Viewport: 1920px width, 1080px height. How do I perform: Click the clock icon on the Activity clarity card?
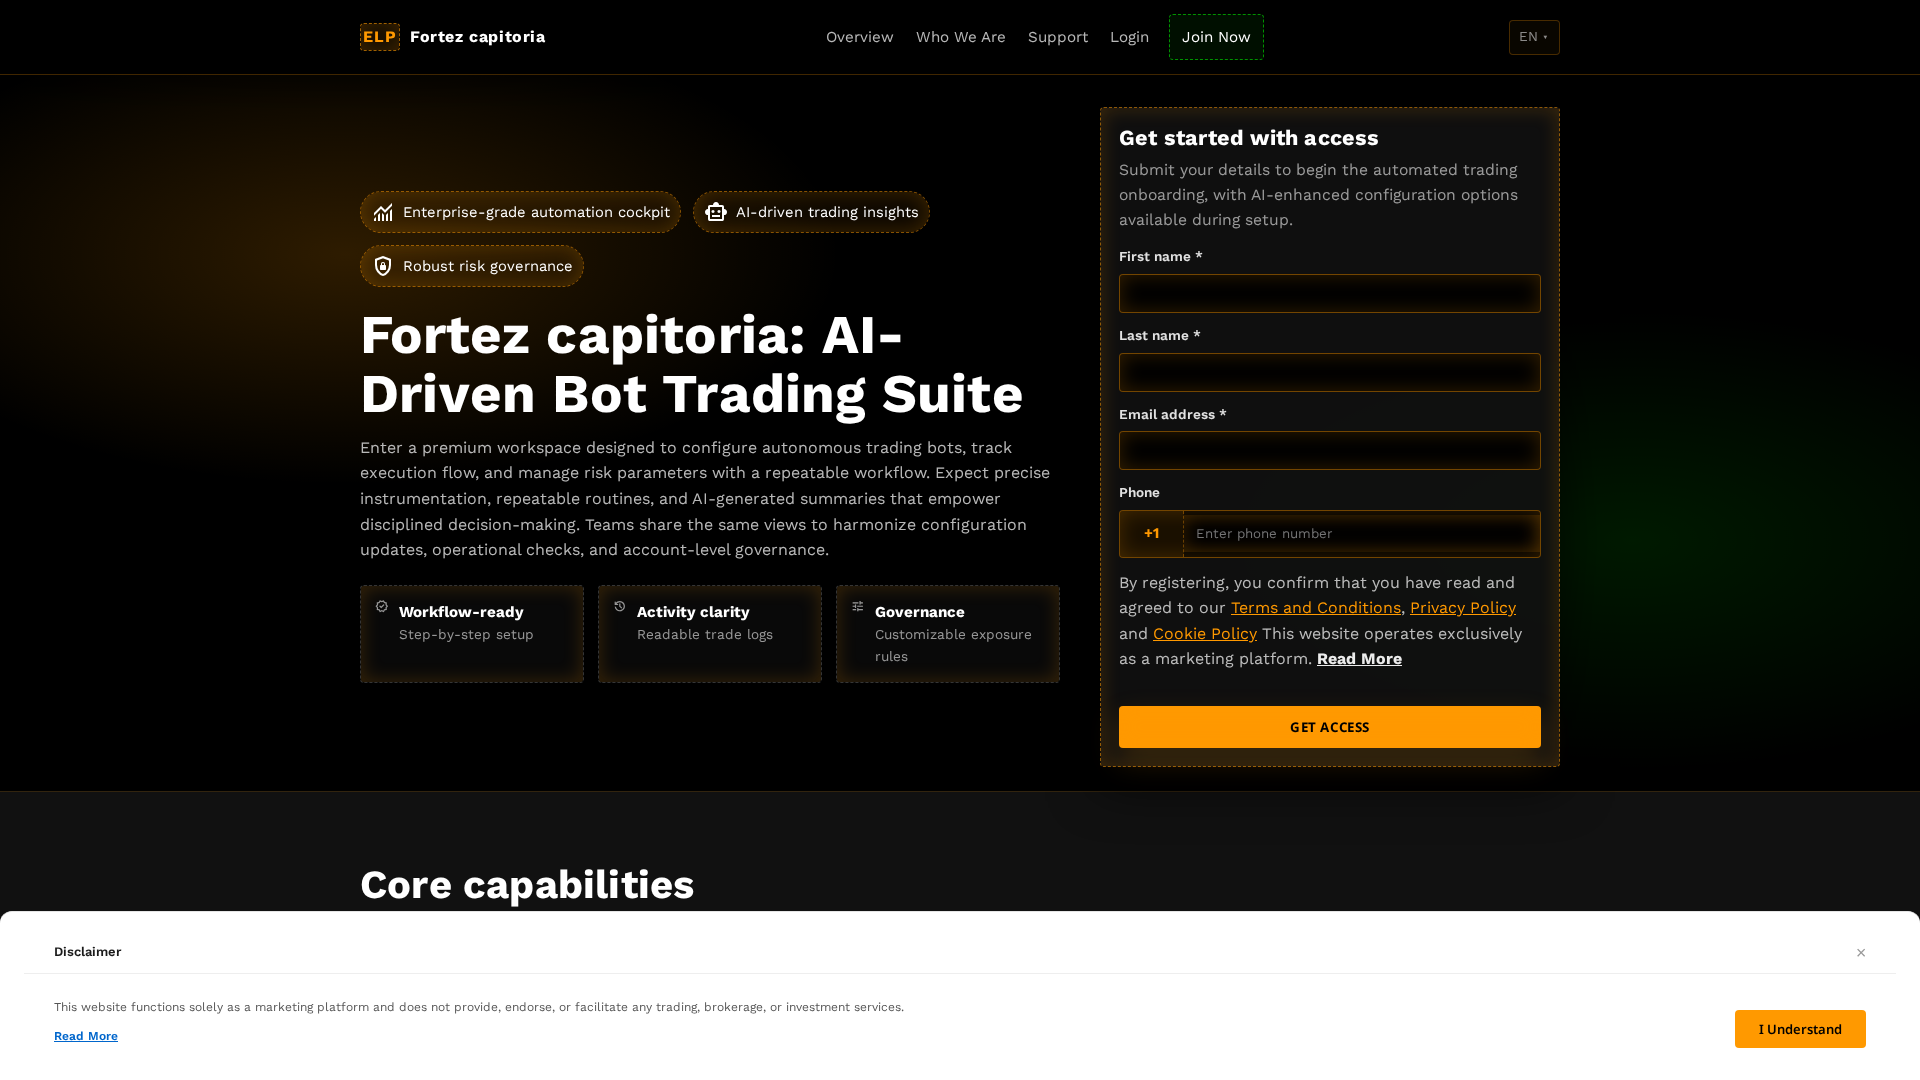tap(621, 606)
